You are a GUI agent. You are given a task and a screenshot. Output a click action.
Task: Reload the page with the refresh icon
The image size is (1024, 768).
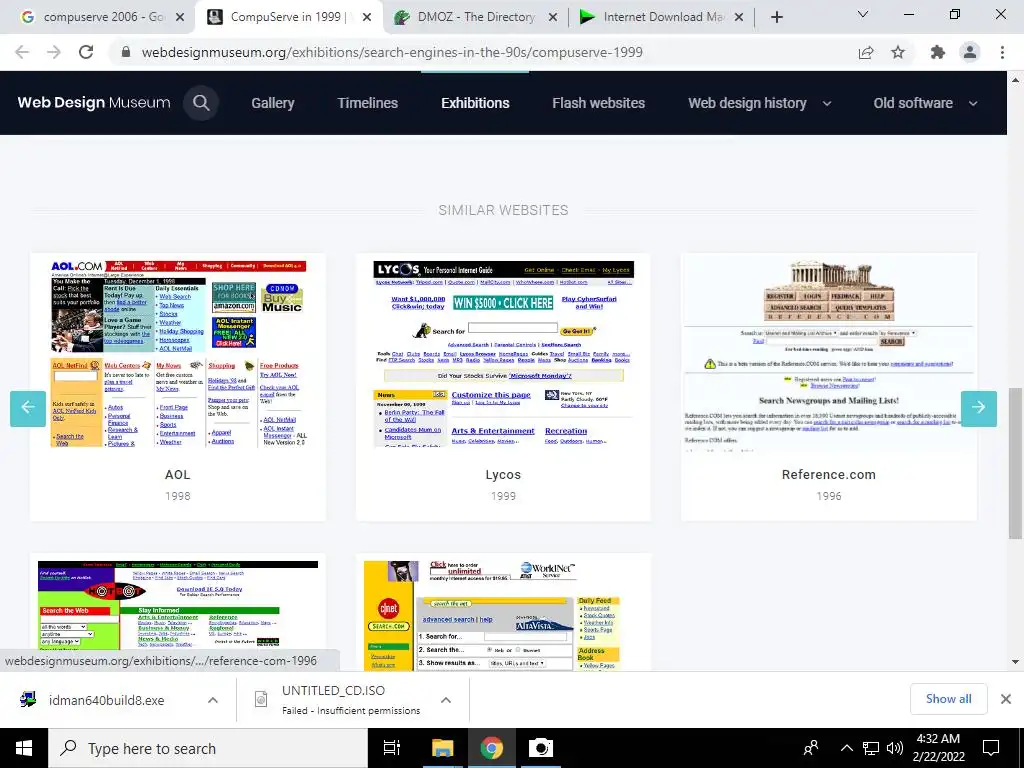[86, 52]
